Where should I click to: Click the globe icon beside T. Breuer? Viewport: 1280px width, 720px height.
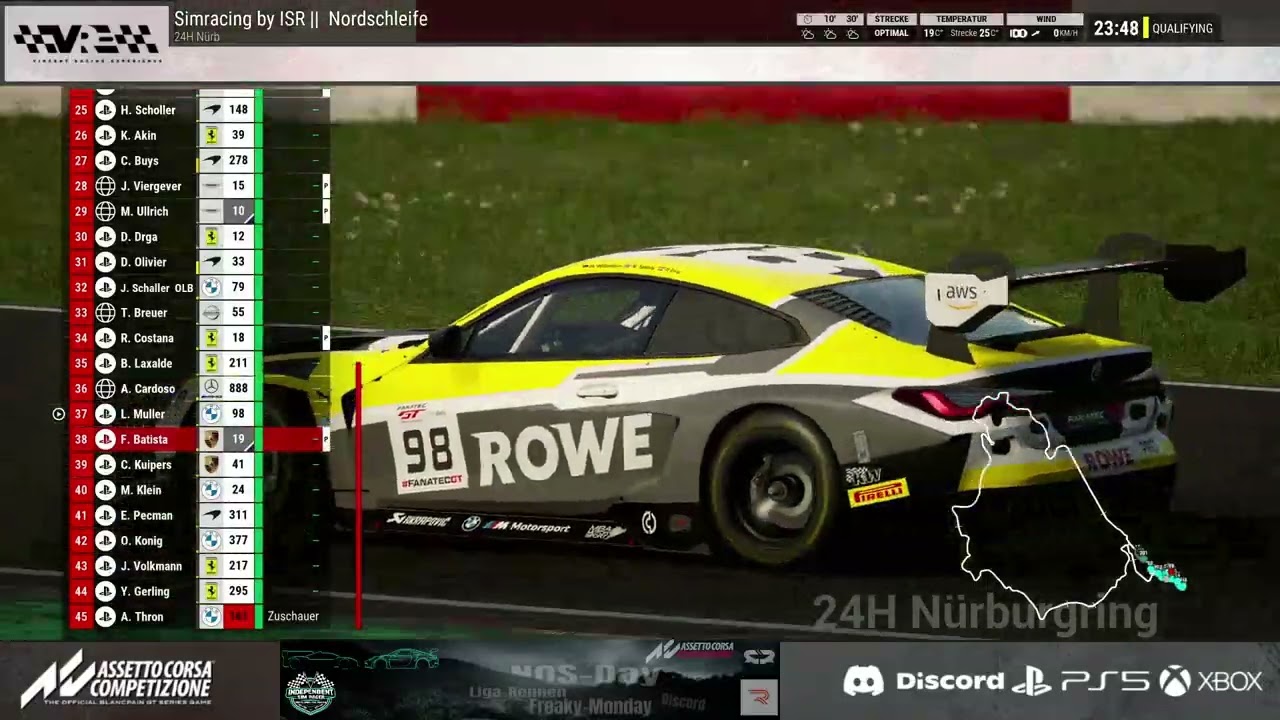(x=105, y=313)
